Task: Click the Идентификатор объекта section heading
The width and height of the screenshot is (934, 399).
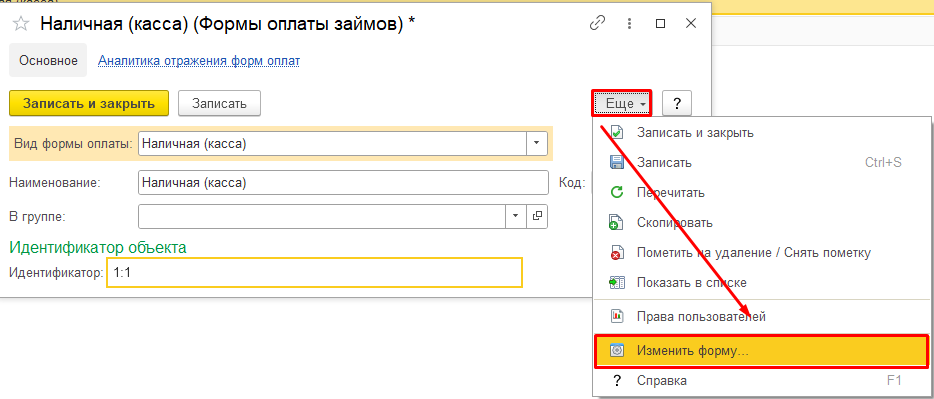Action: 98,247
